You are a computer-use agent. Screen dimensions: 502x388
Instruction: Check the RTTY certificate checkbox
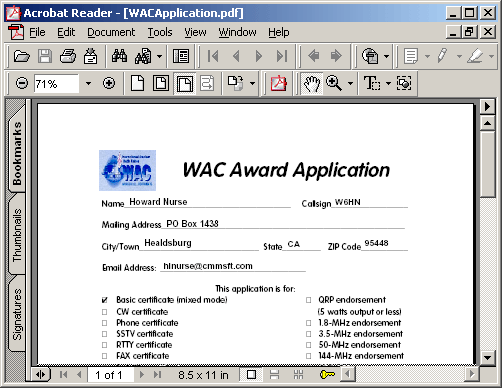tap(105, 345)
